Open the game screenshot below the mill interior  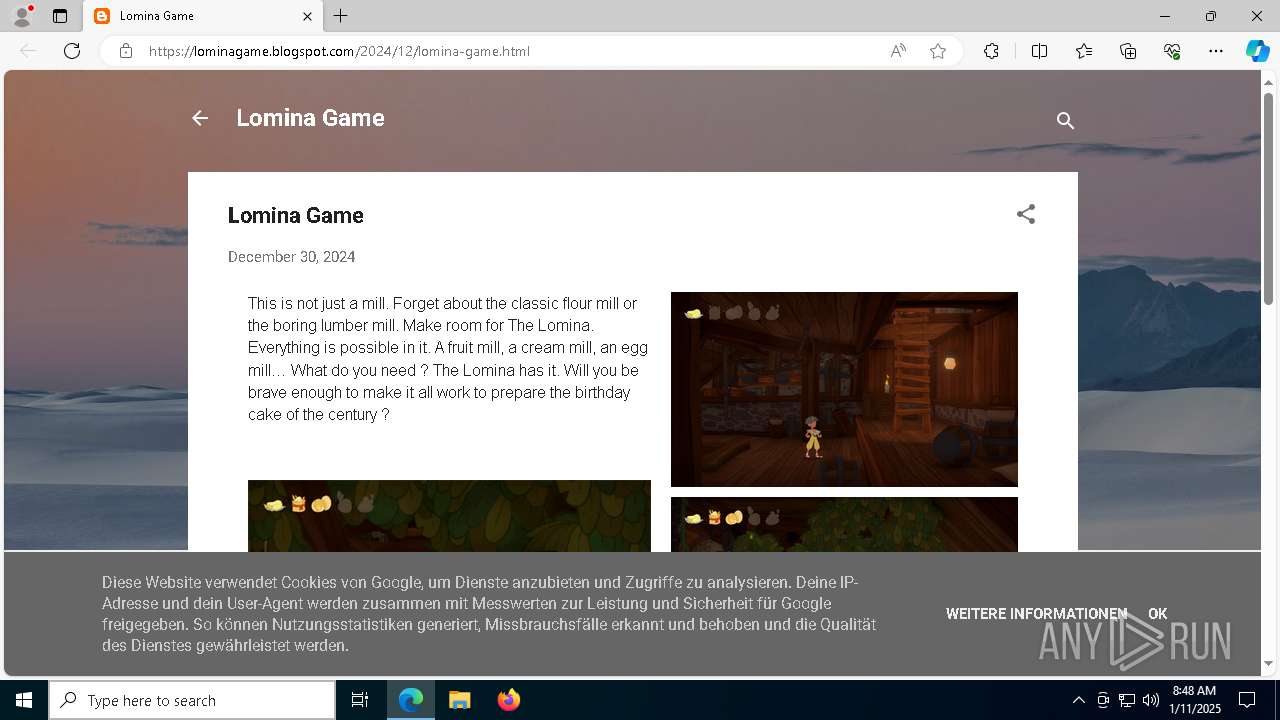(x=844, y=524)
